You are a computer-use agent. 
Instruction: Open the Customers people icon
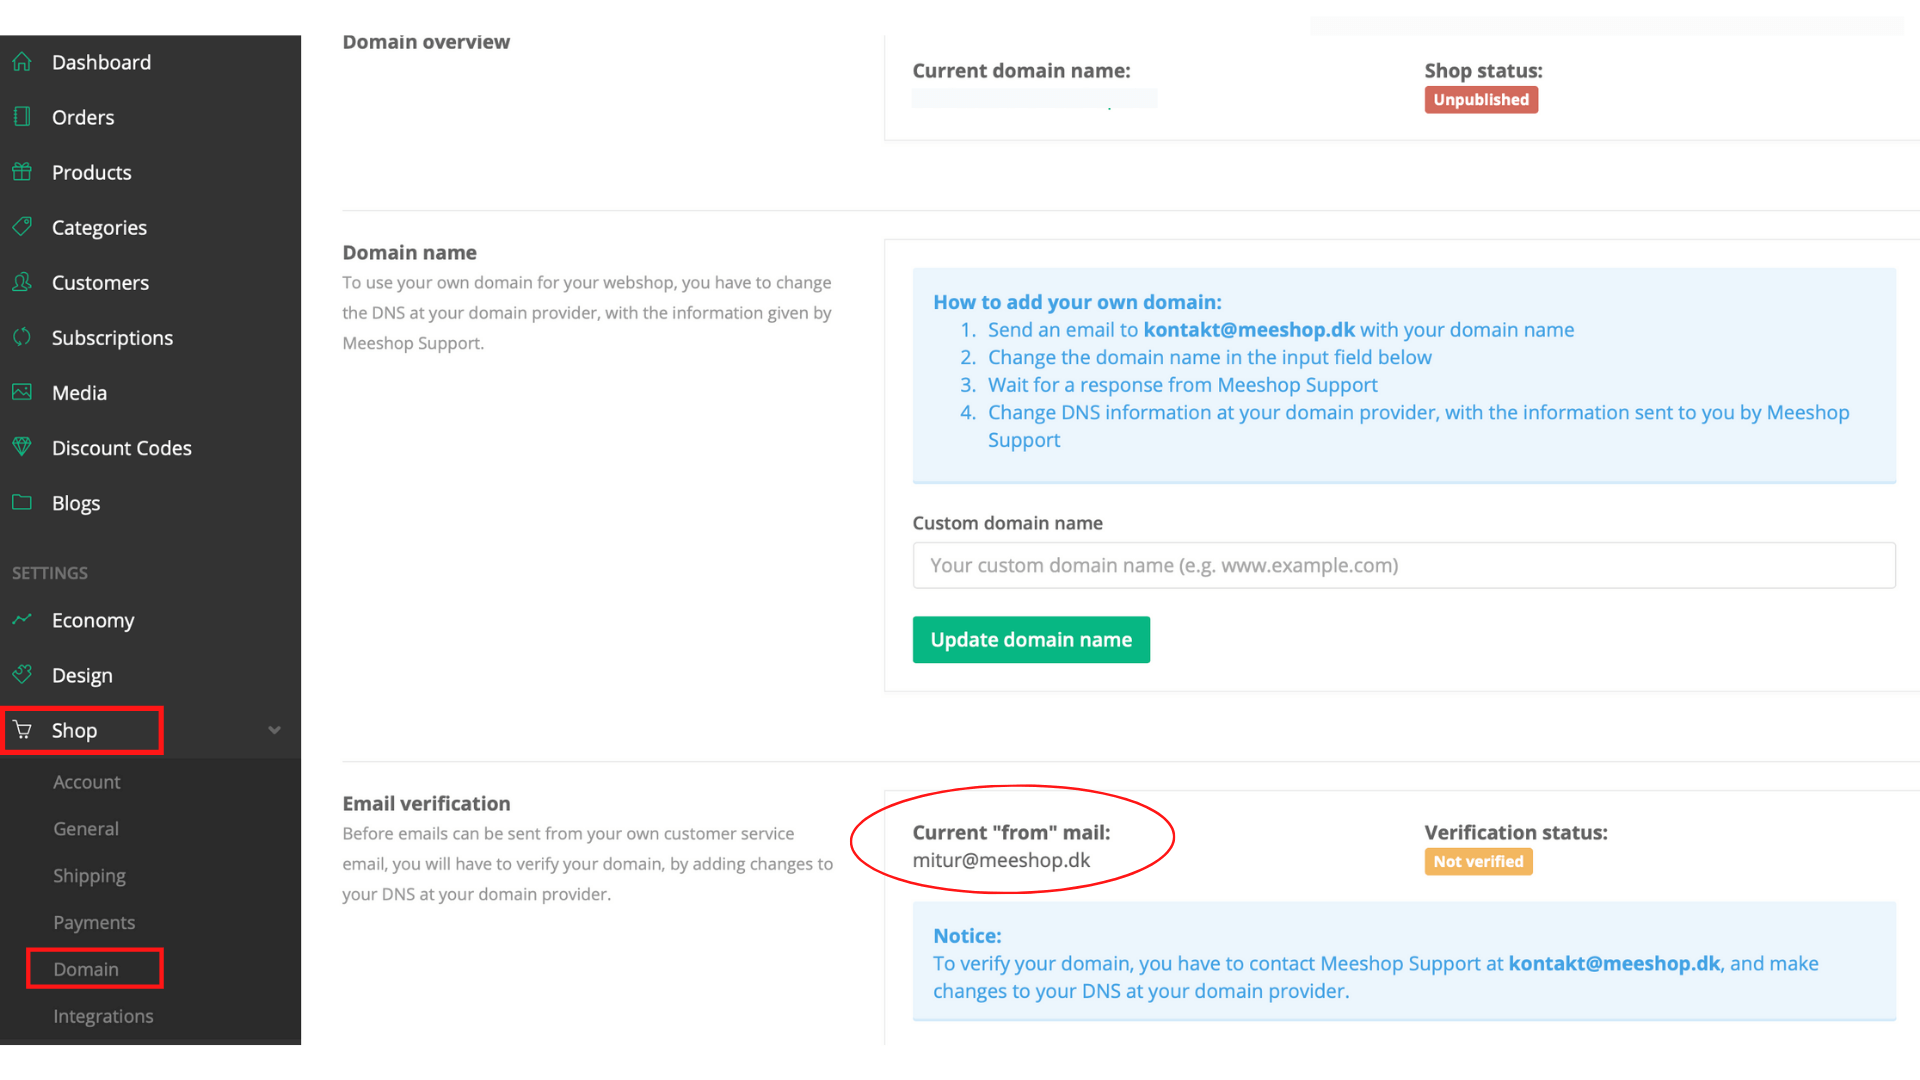coord(22,282)
